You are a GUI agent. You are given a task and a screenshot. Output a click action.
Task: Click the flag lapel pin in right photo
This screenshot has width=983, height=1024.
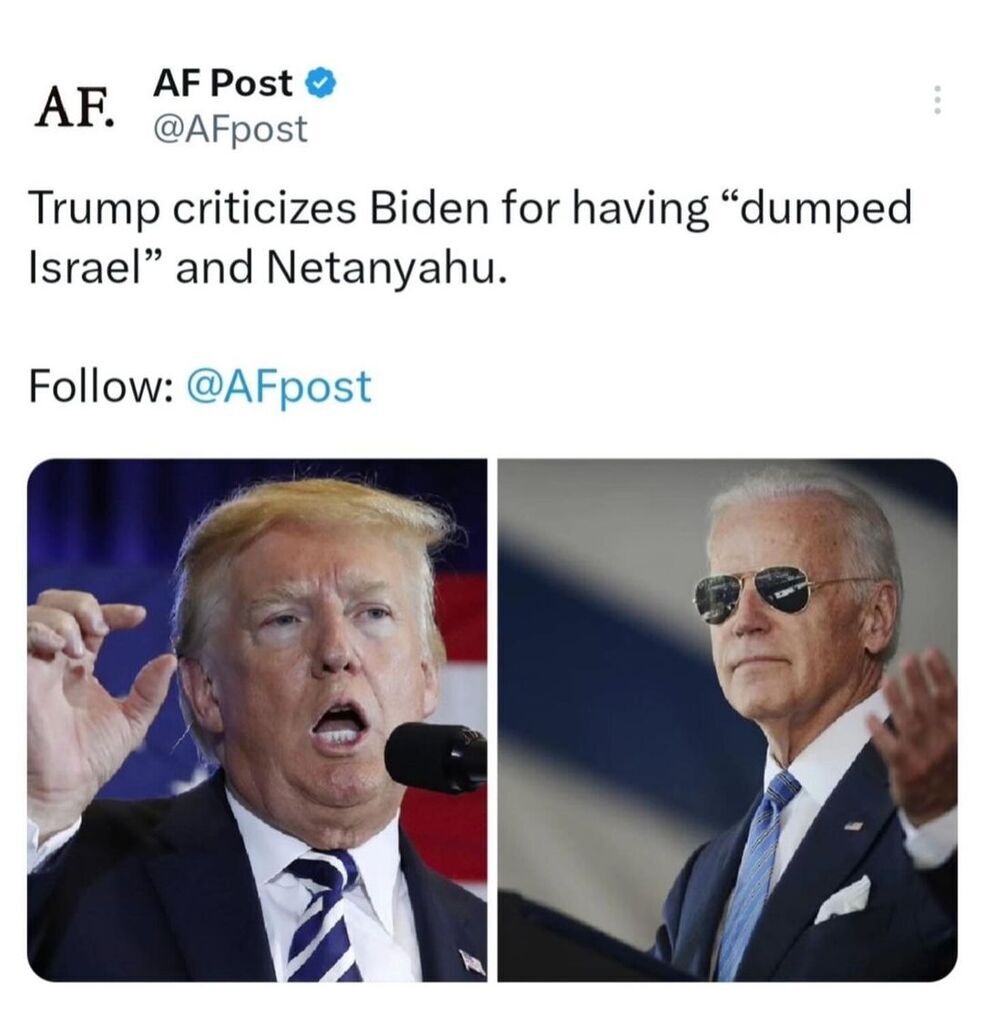coord(852,825)
